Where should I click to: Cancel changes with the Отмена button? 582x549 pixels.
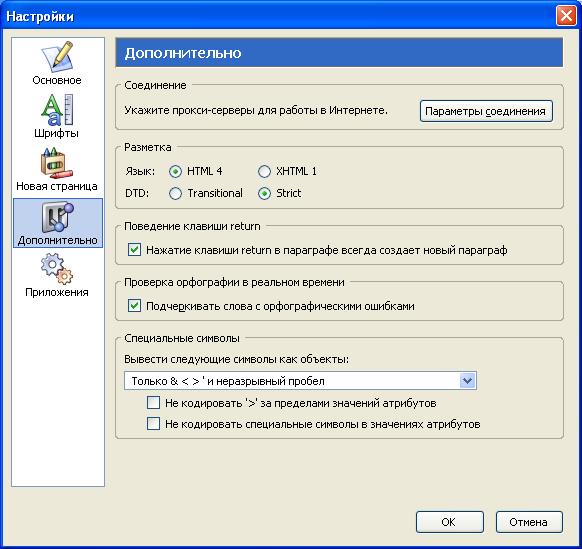tap(529, 522)
